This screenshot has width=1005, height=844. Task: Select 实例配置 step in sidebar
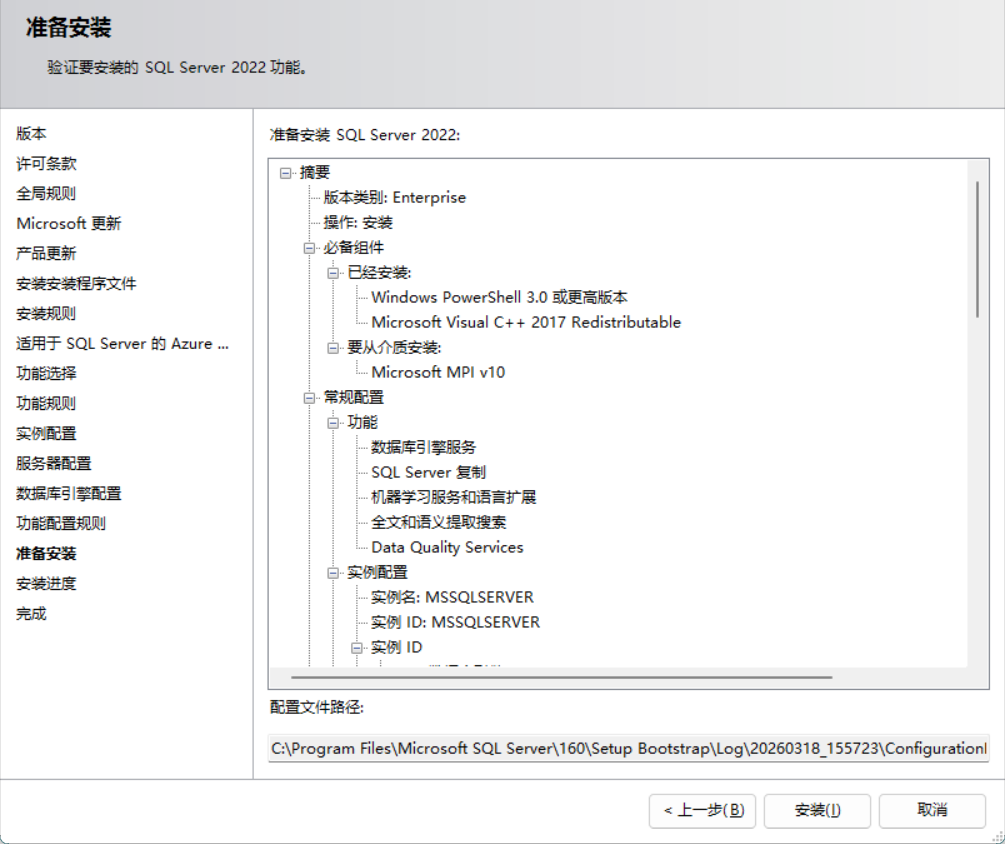pos(46,433)
